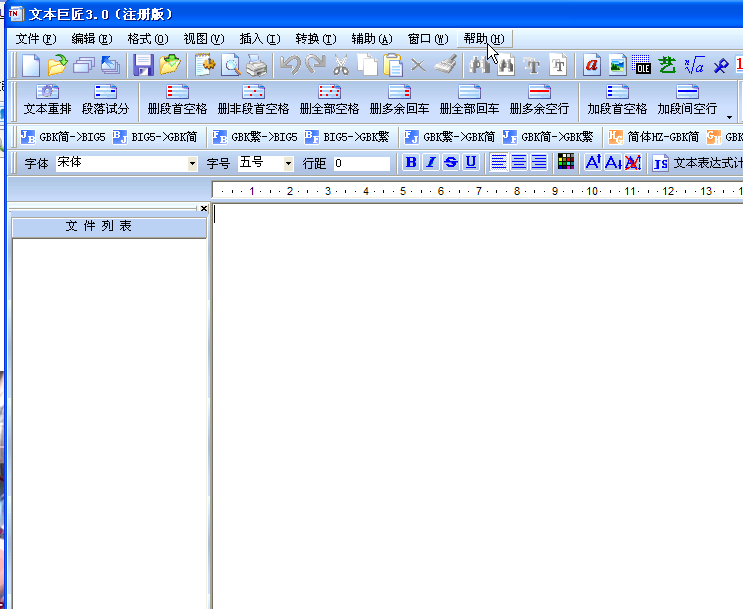The image size is (743, 609).
Task: Open the 插入(I) menu
Action: pos(260,39)
